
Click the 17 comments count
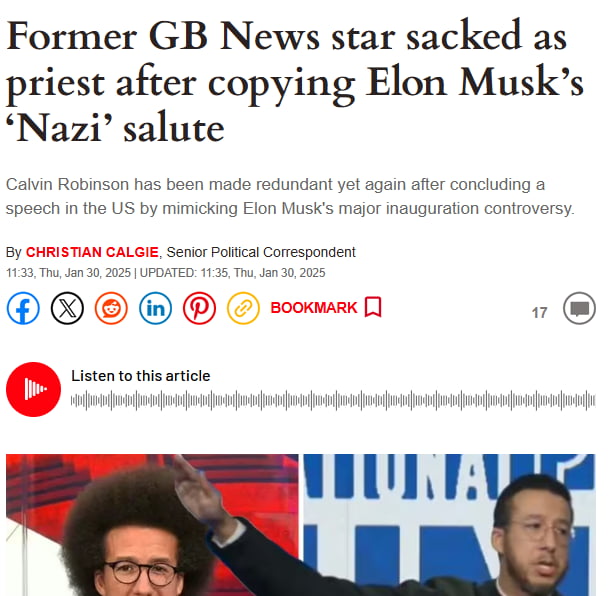(540, 313)
